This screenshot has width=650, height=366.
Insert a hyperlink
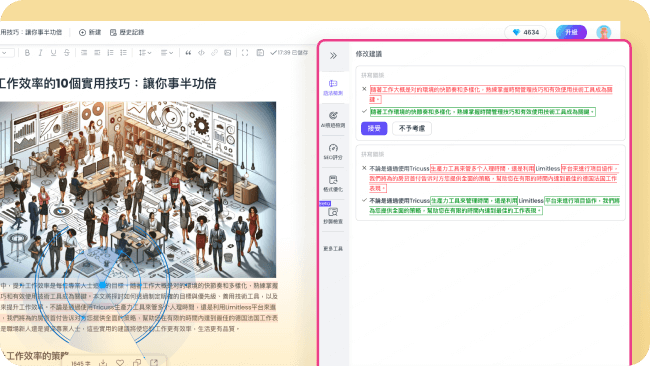[214, 53]
